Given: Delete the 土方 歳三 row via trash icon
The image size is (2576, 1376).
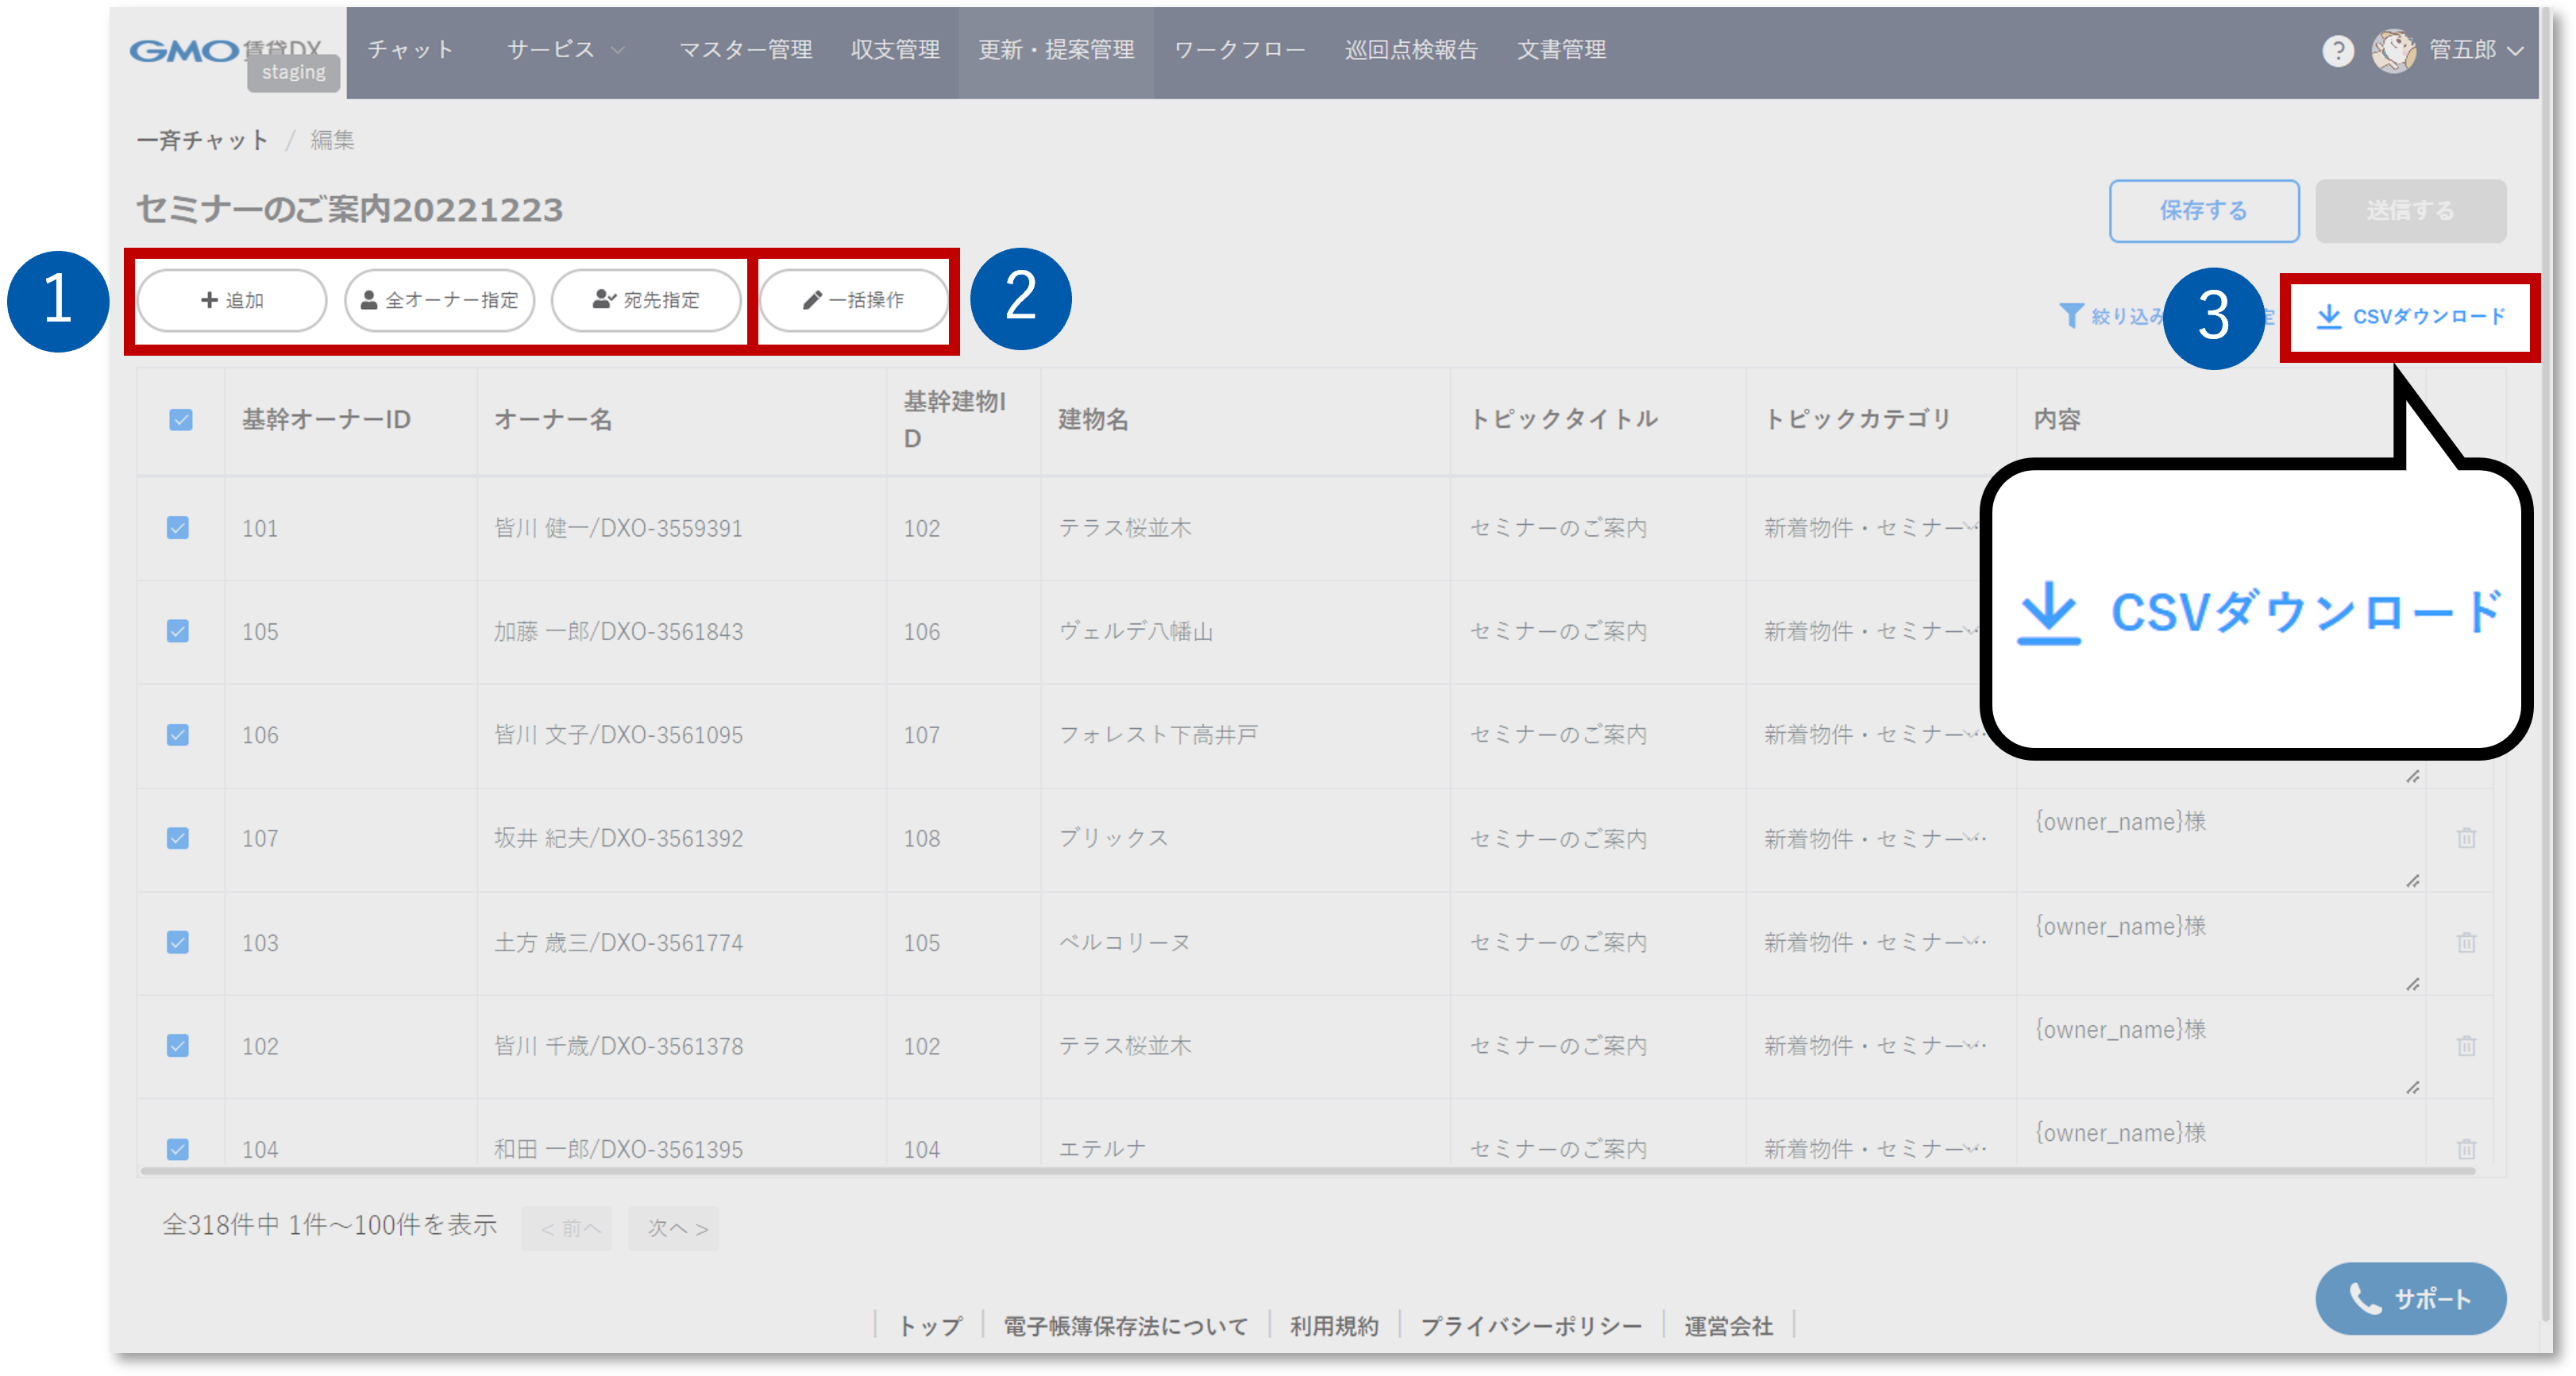Looking at the screenshot, I should [x=2466, y=942].
